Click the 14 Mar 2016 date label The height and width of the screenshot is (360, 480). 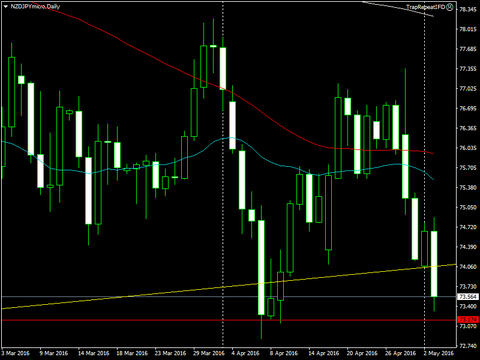pos(94,353)
